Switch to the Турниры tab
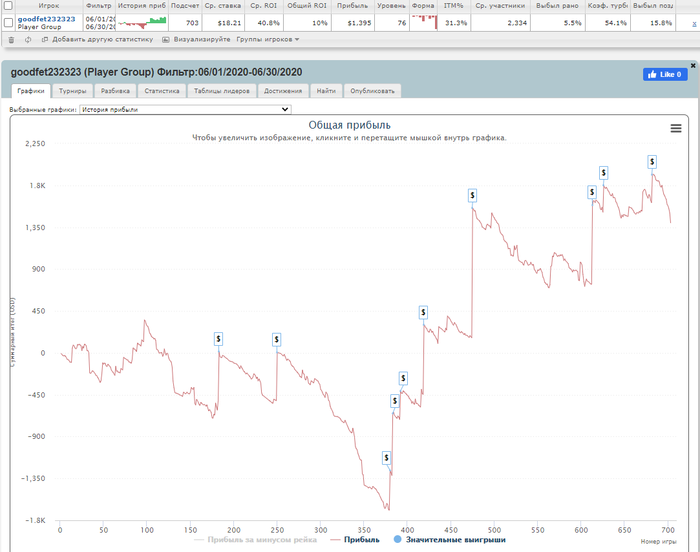700x552 pixels. (72, 91)
